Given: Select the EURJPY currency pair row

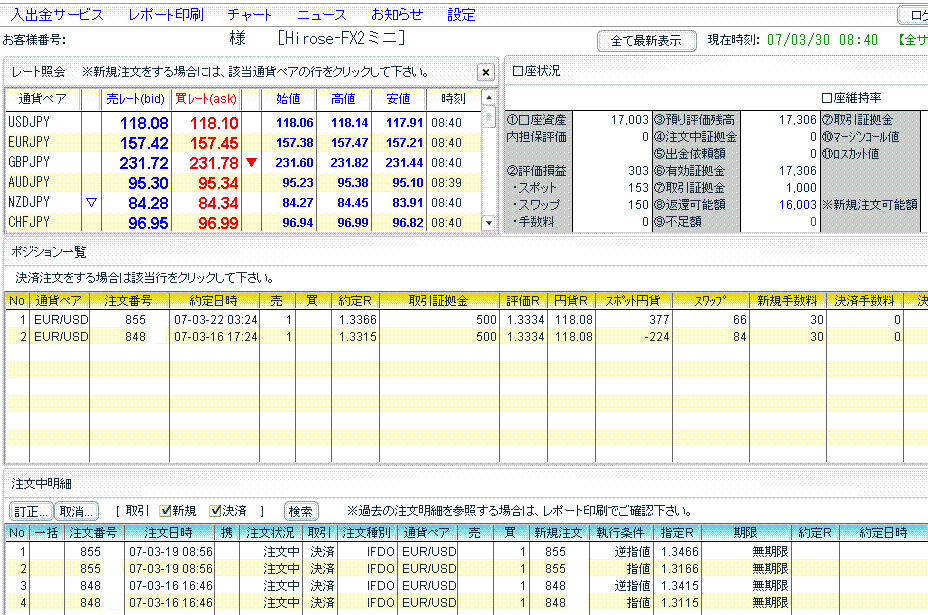Looking at the screenshot, I should click(x=243, y=143).
